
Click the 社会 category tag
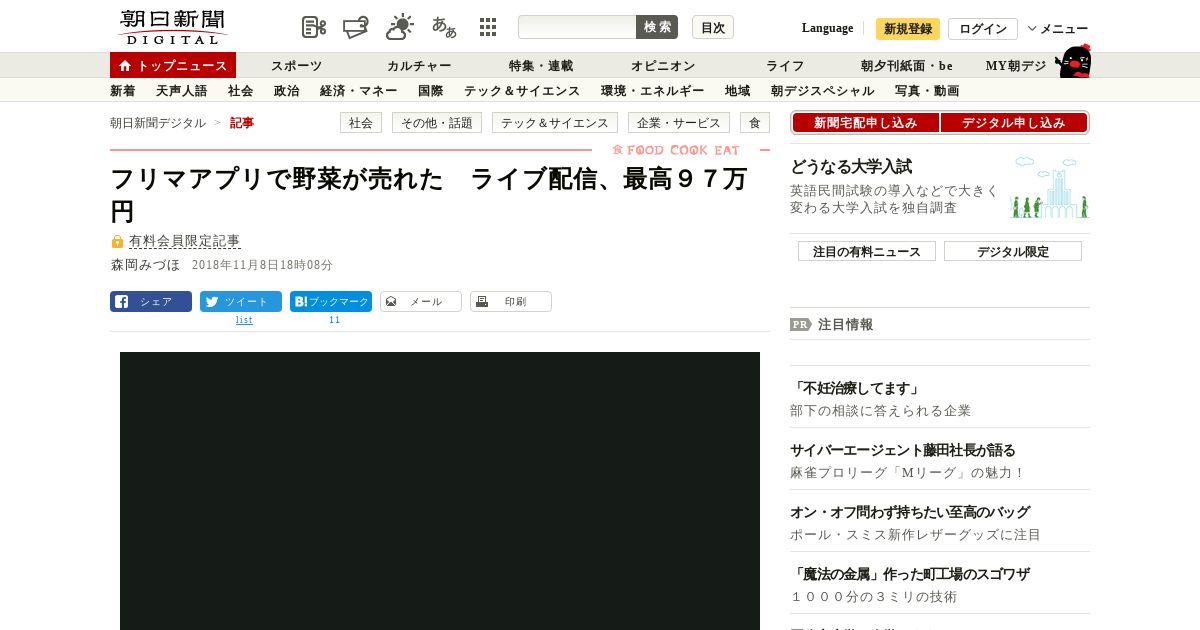click(361, 123)
